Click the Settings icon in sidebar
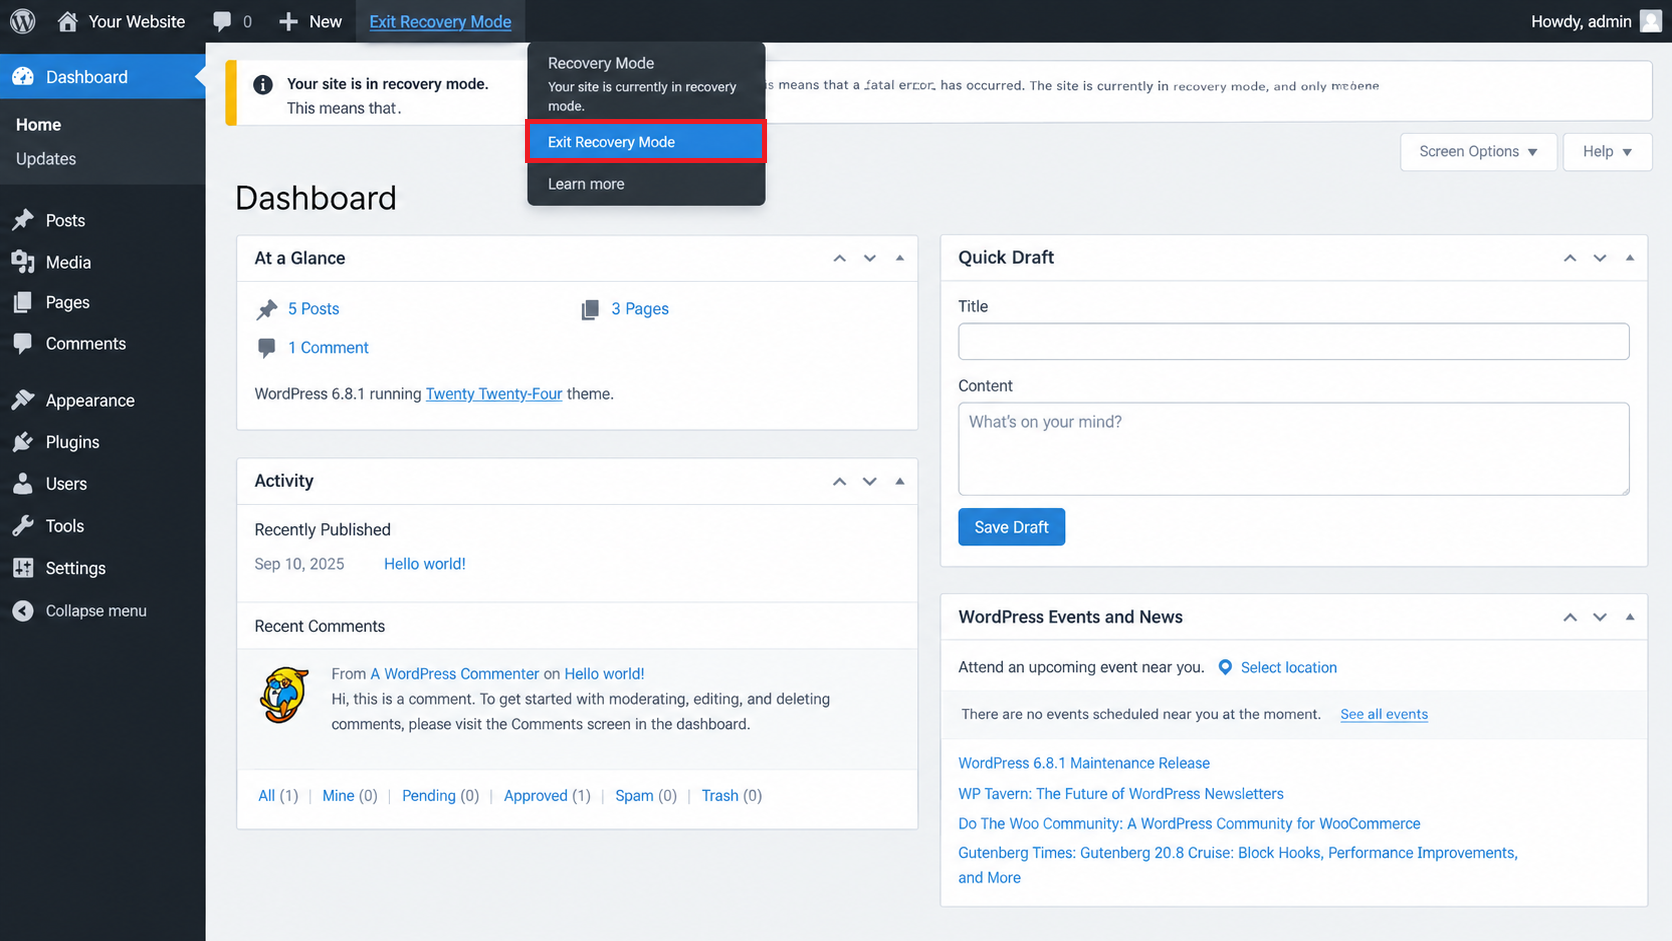This screenshot has width=1672, height=941. [23, 568]
